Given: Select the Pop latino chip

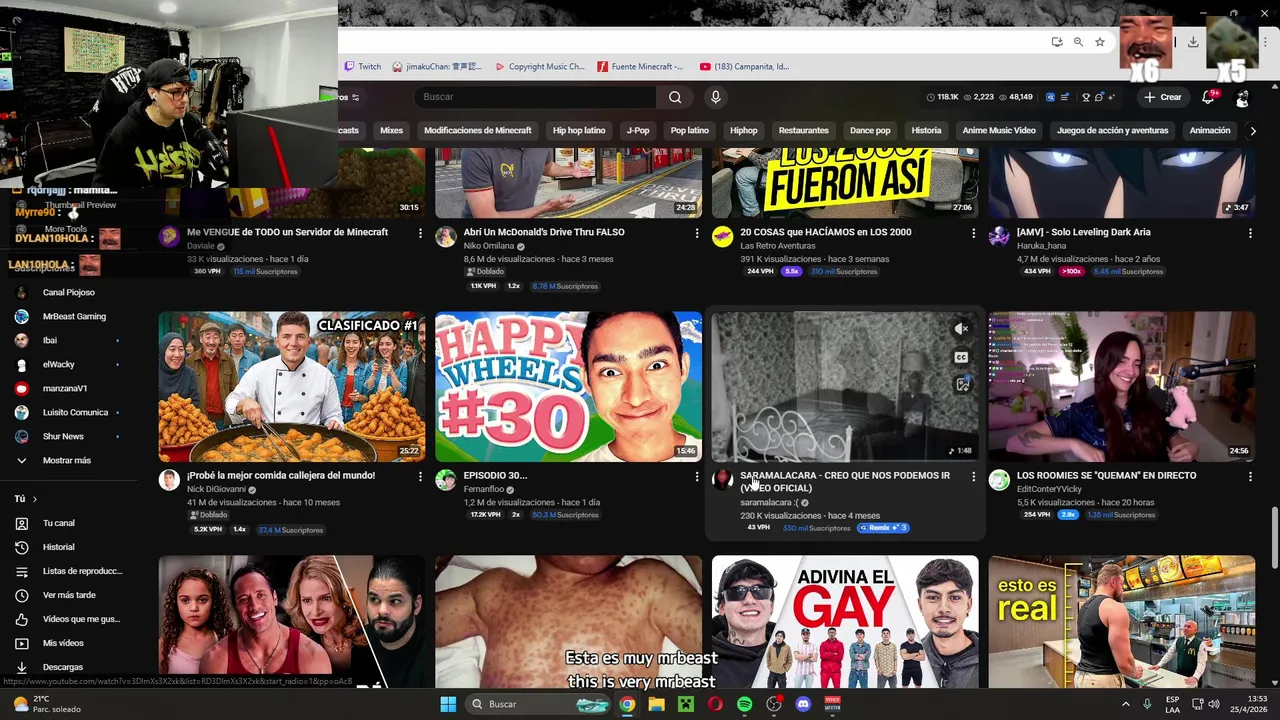Looking at the screenshot, I should [x=690, y=130].
